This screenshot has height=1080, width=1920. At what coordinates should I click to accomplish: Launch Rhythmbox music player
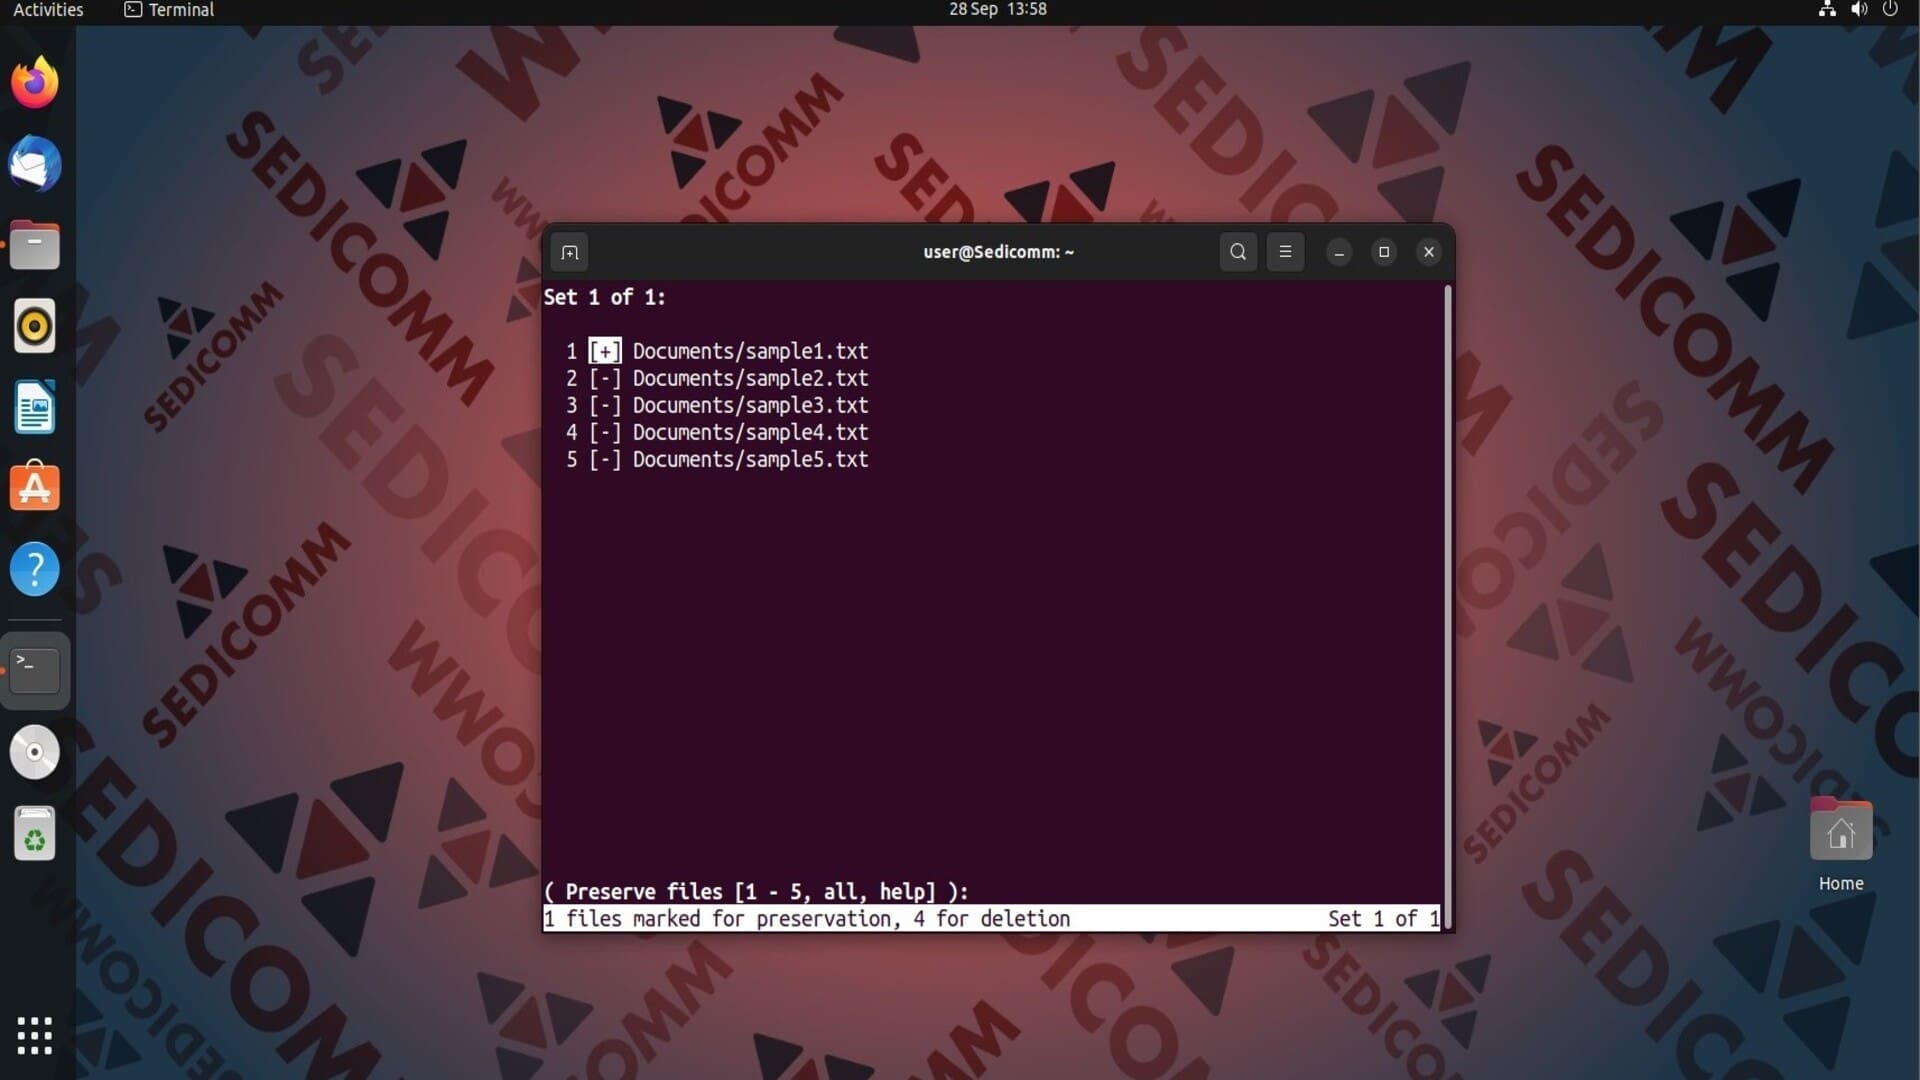click(x=35, y=326)
